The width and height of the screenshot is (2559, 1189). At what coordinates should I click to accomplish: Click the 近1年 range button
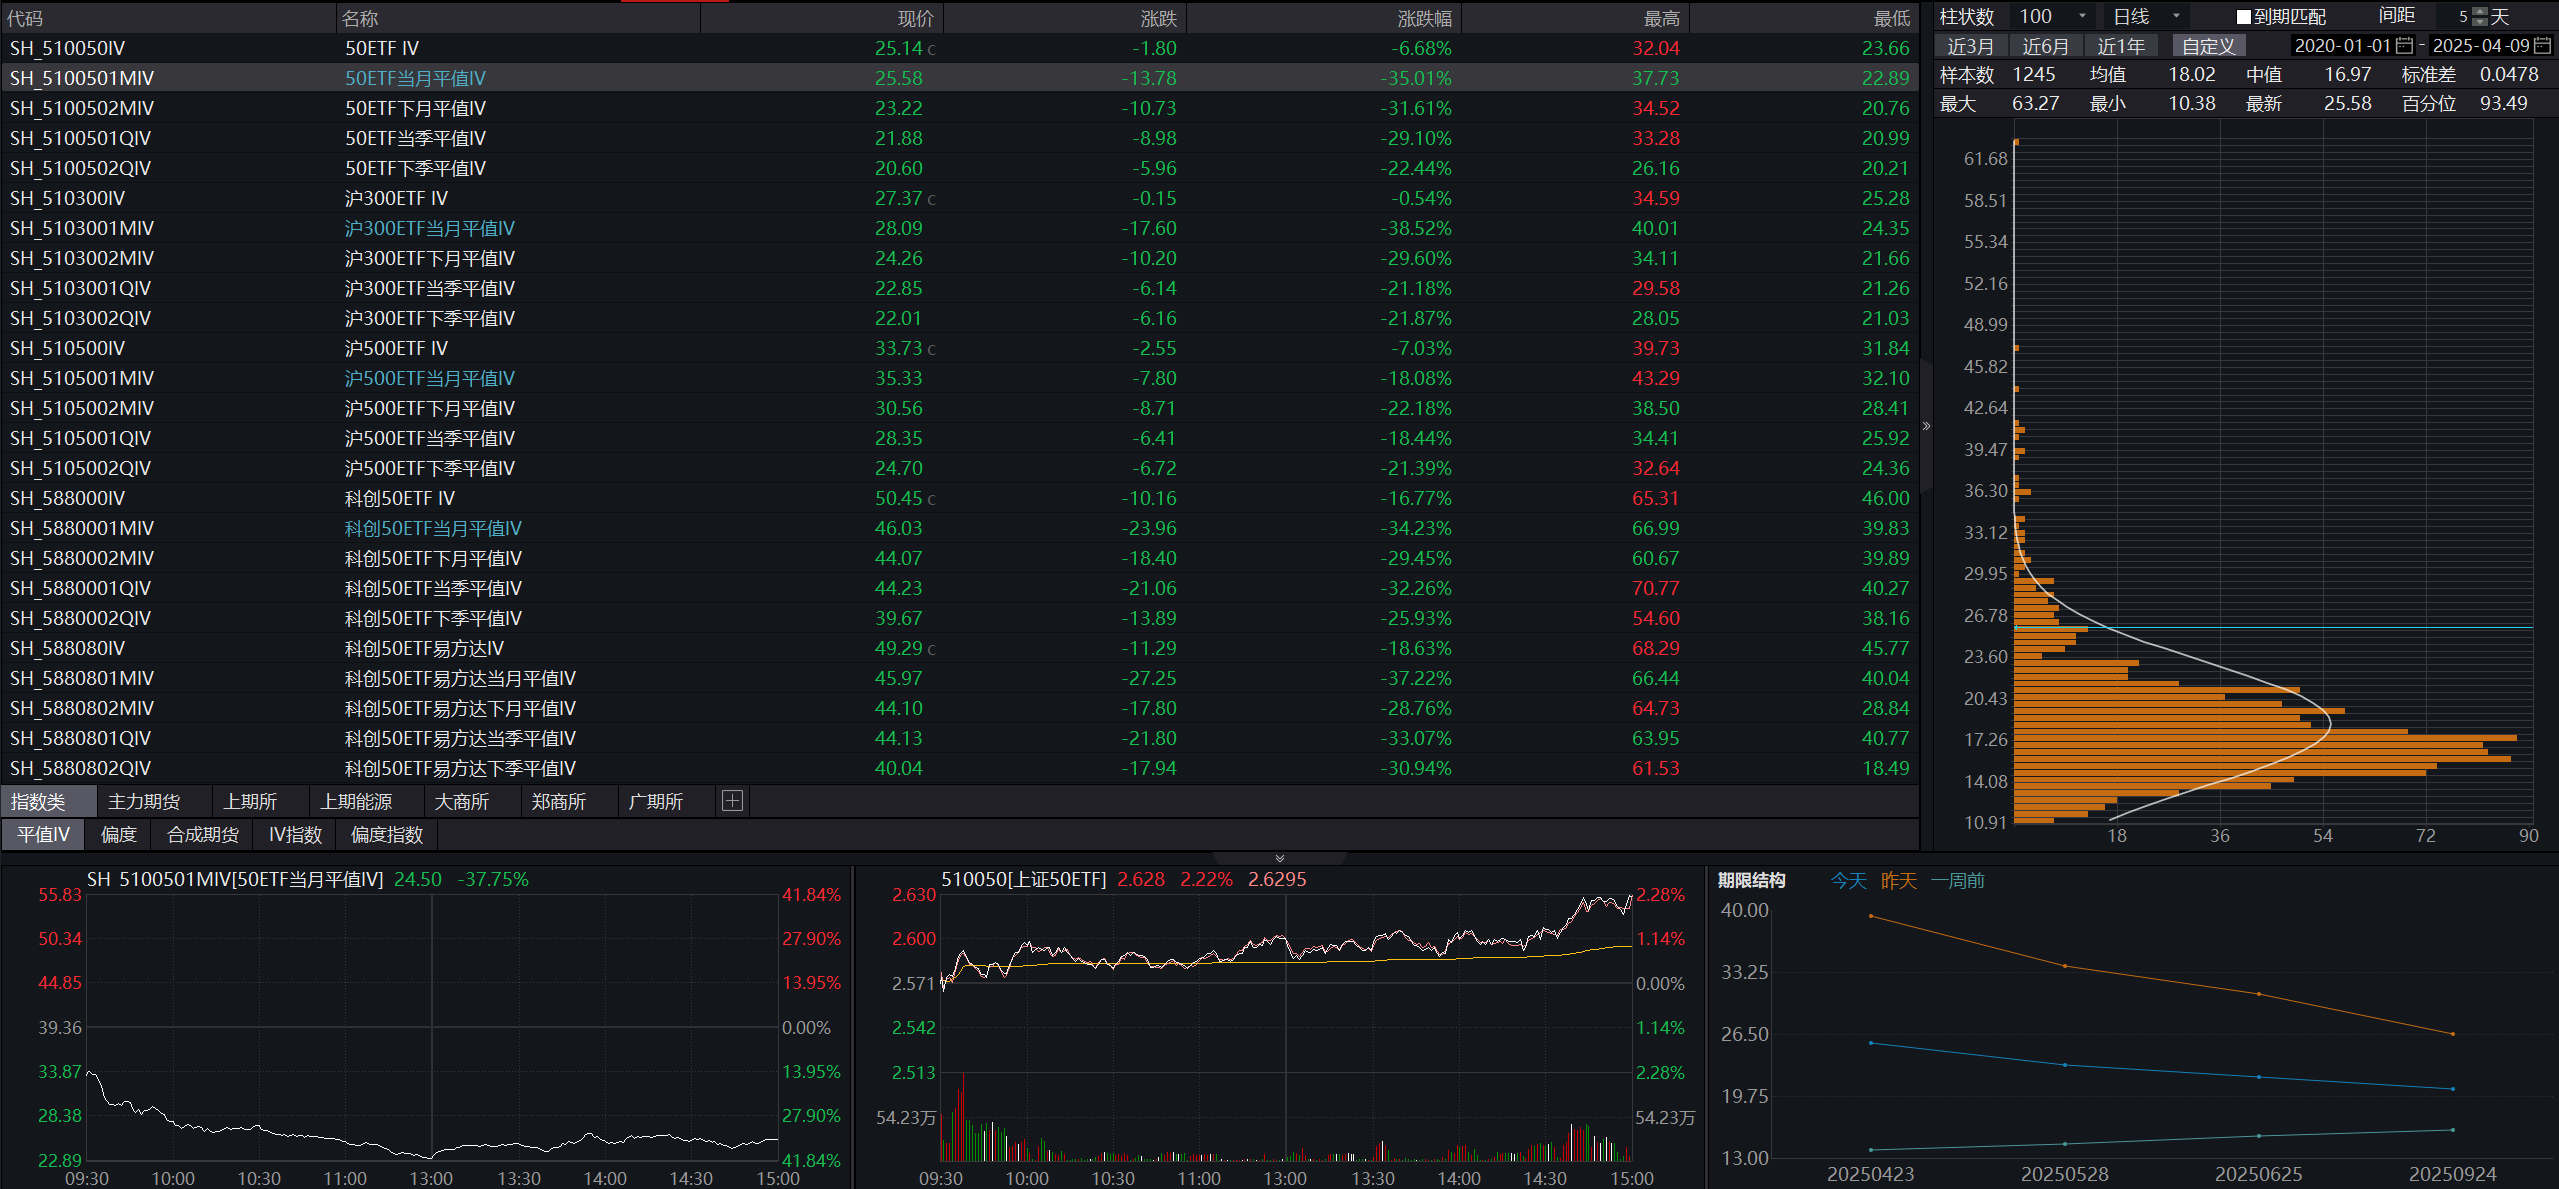2120,46
